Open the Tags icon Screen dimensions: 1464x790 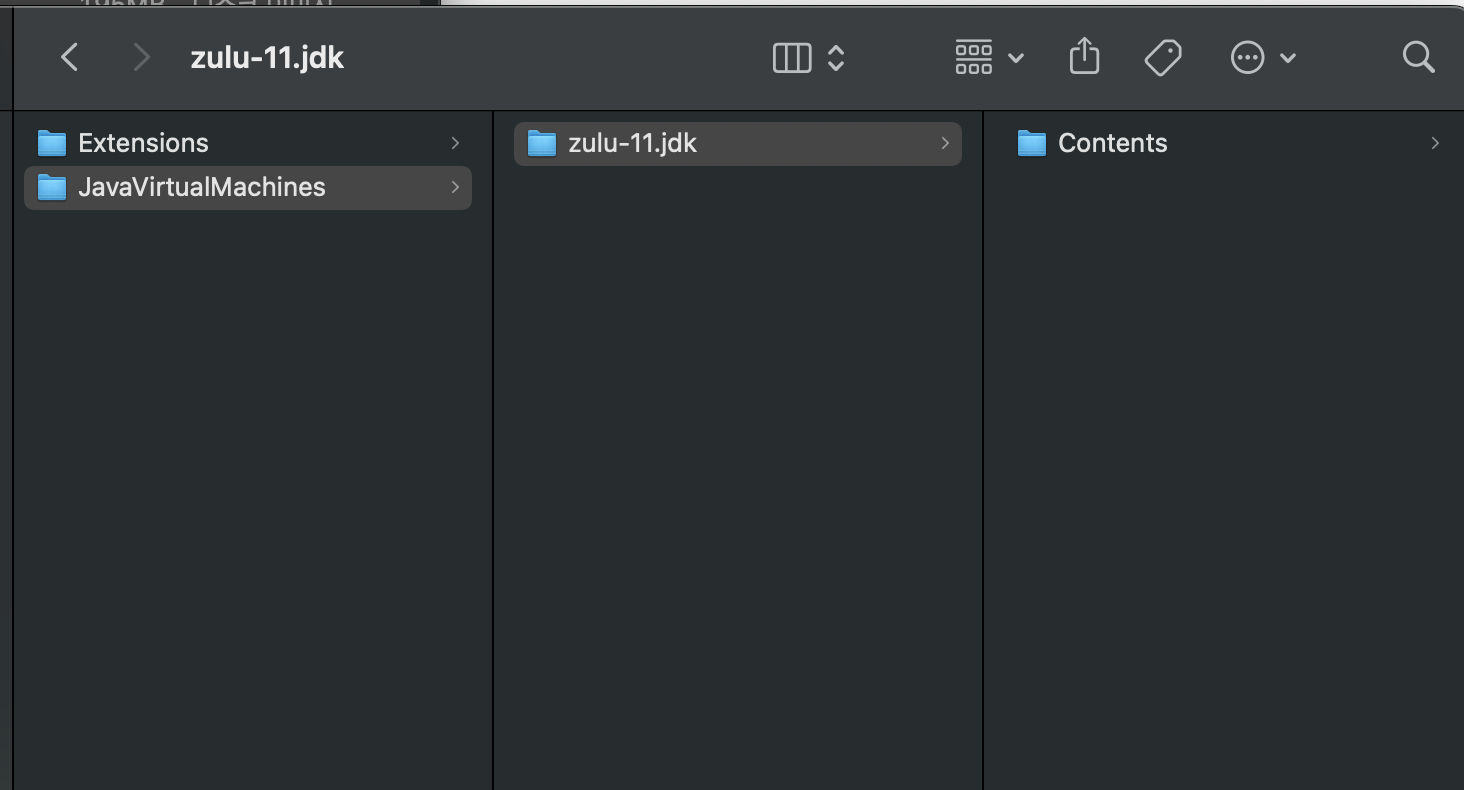click(x=1163, y=58)
